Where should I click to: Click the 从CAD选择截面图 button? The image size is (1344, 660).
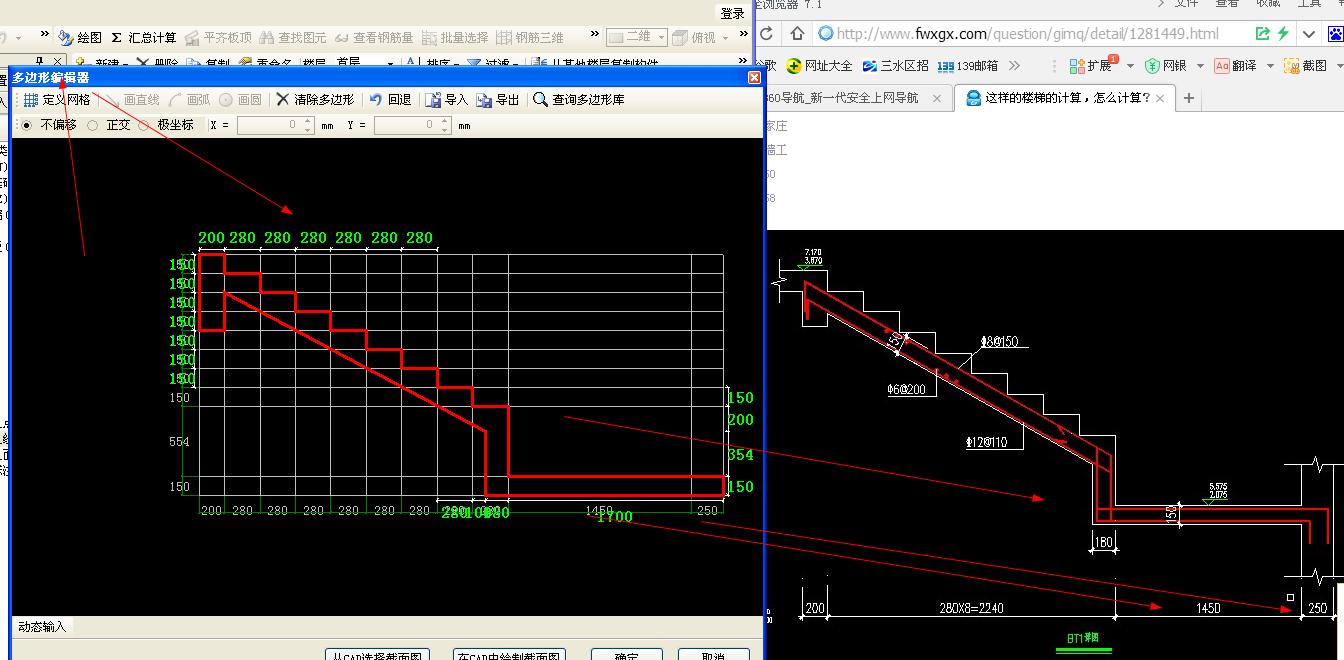[378, 657]
